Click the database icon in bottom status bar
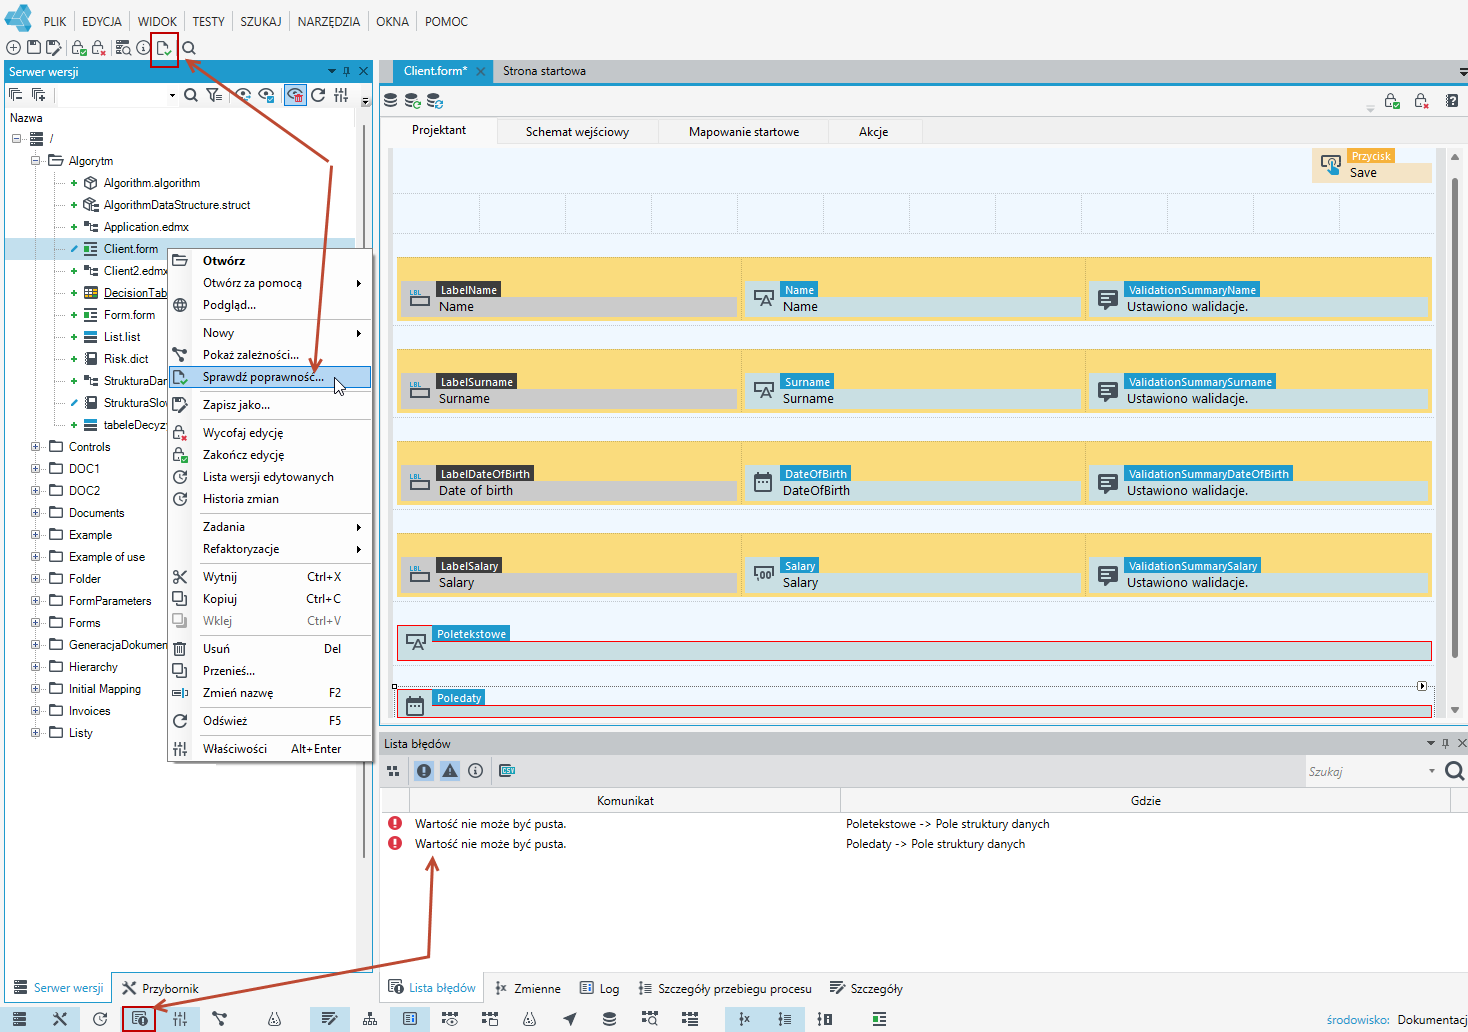 point(609,1019)
